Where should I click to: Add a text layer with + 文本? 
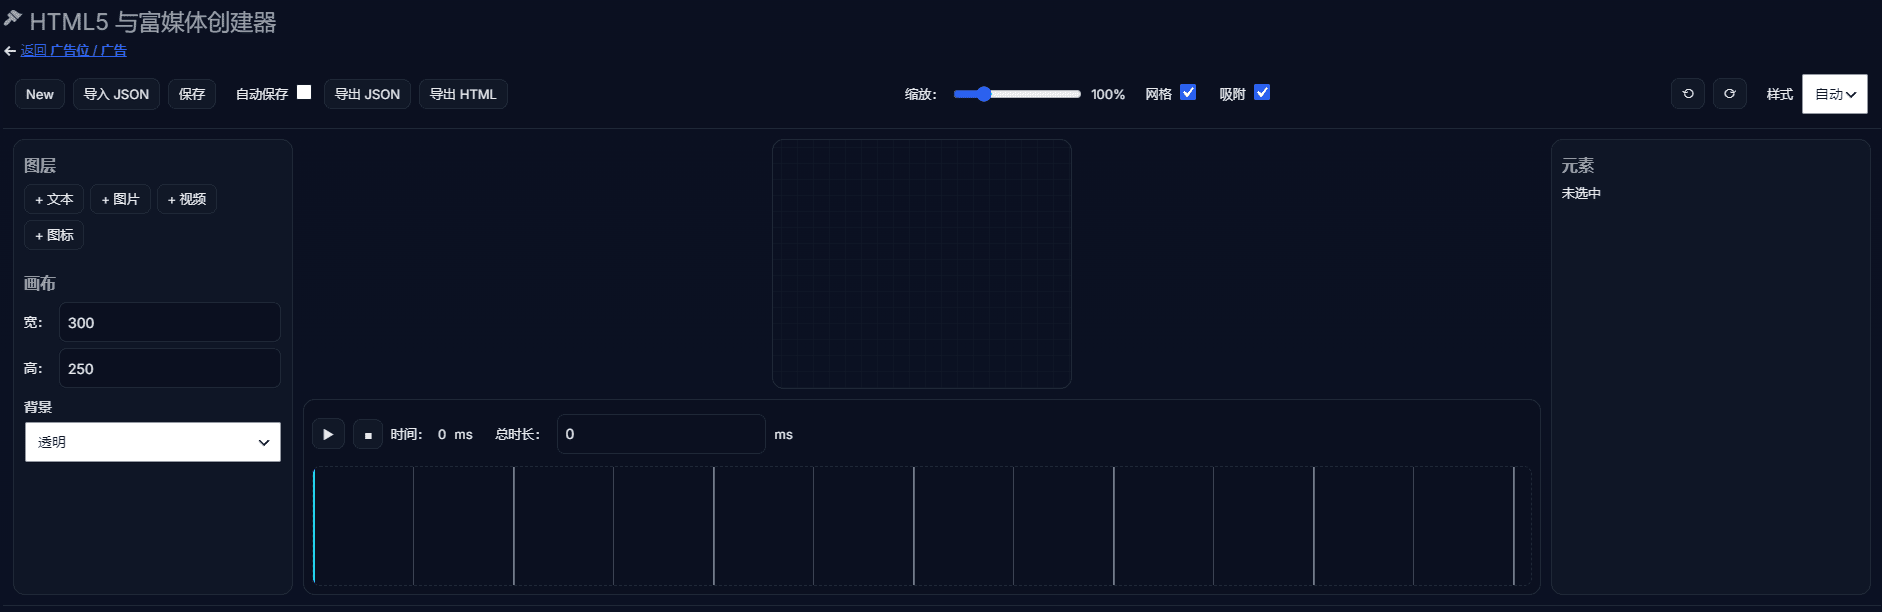(54, 199)
